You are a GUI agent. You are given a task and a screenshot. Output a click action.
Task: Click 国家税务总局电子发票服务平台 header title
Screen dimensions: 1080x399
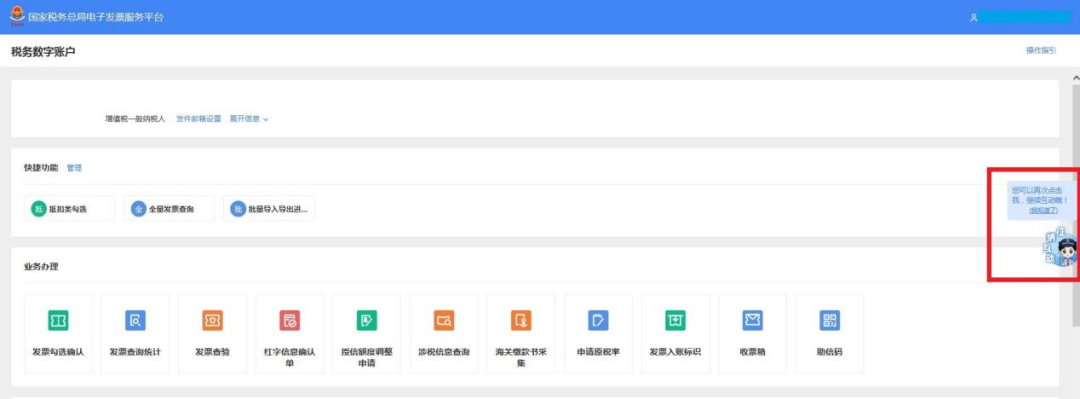pyautogui.click(x=96, y=17)
